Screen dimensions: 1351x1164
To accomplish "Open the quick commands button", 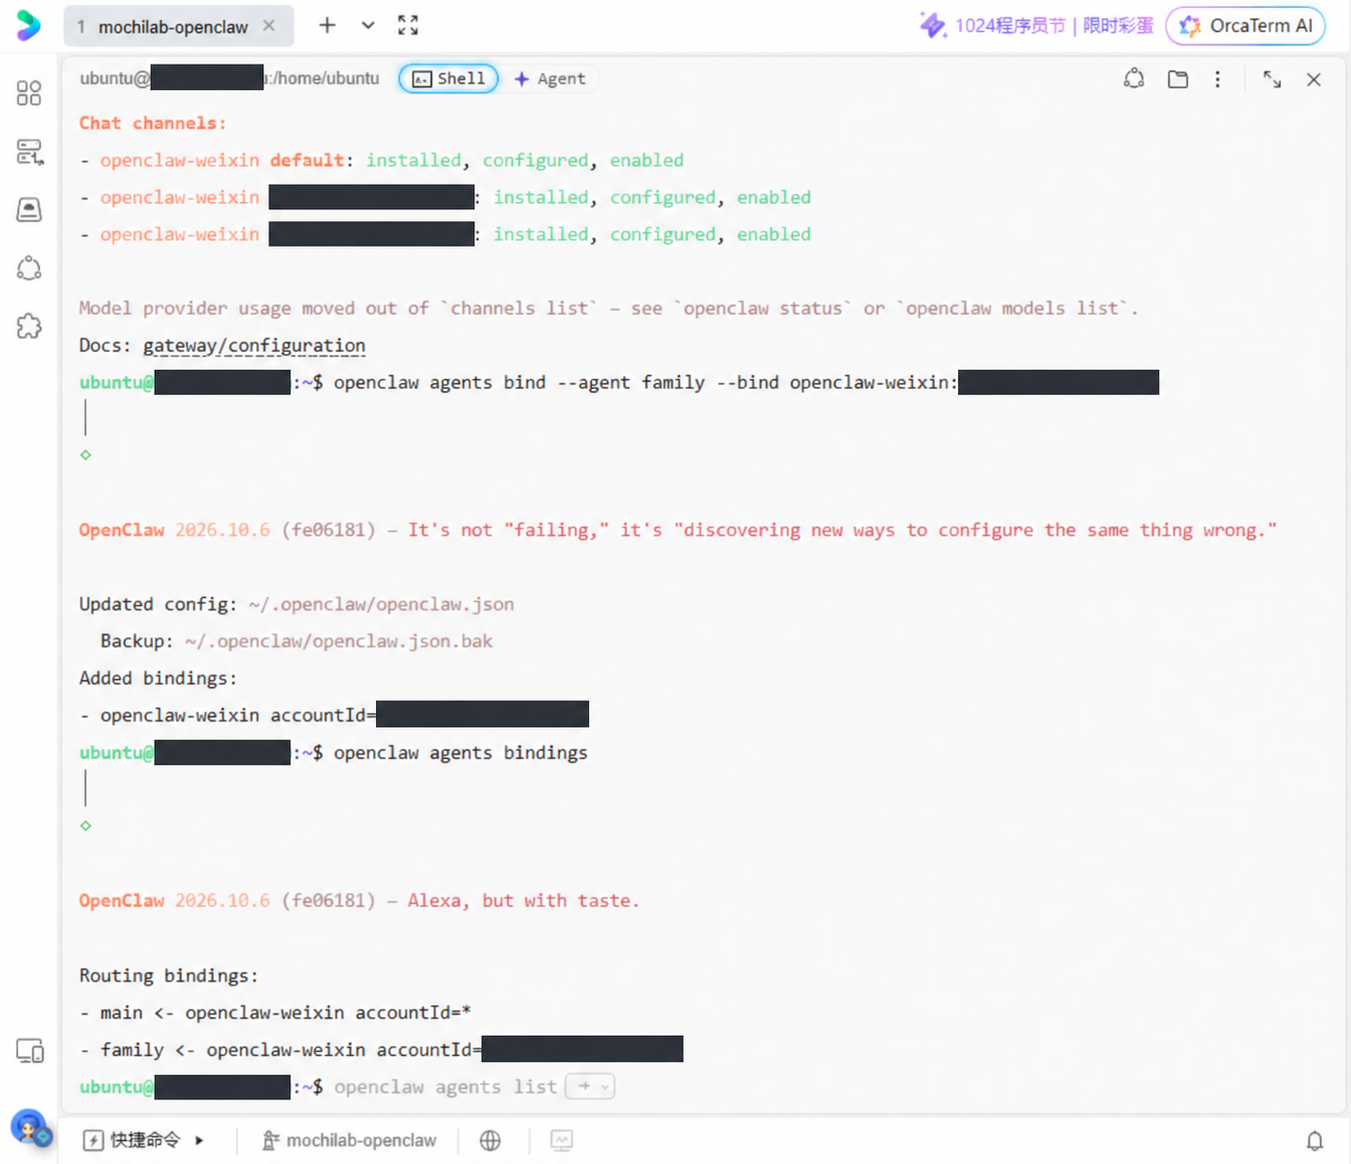I will click(x=132, y=1140).
